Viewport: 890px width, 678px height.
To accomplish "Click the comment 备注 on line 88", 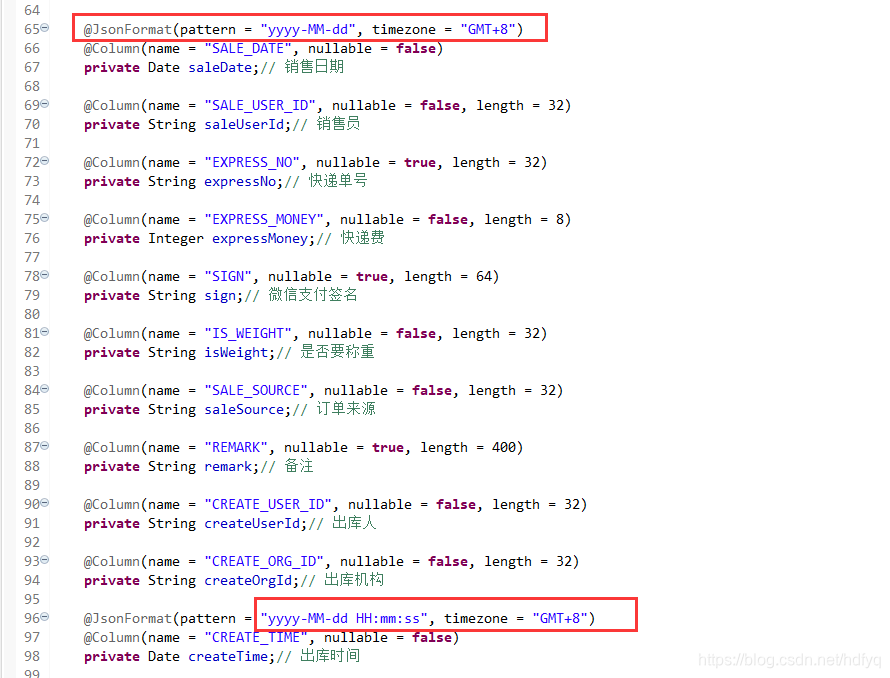I will [299, 466].
